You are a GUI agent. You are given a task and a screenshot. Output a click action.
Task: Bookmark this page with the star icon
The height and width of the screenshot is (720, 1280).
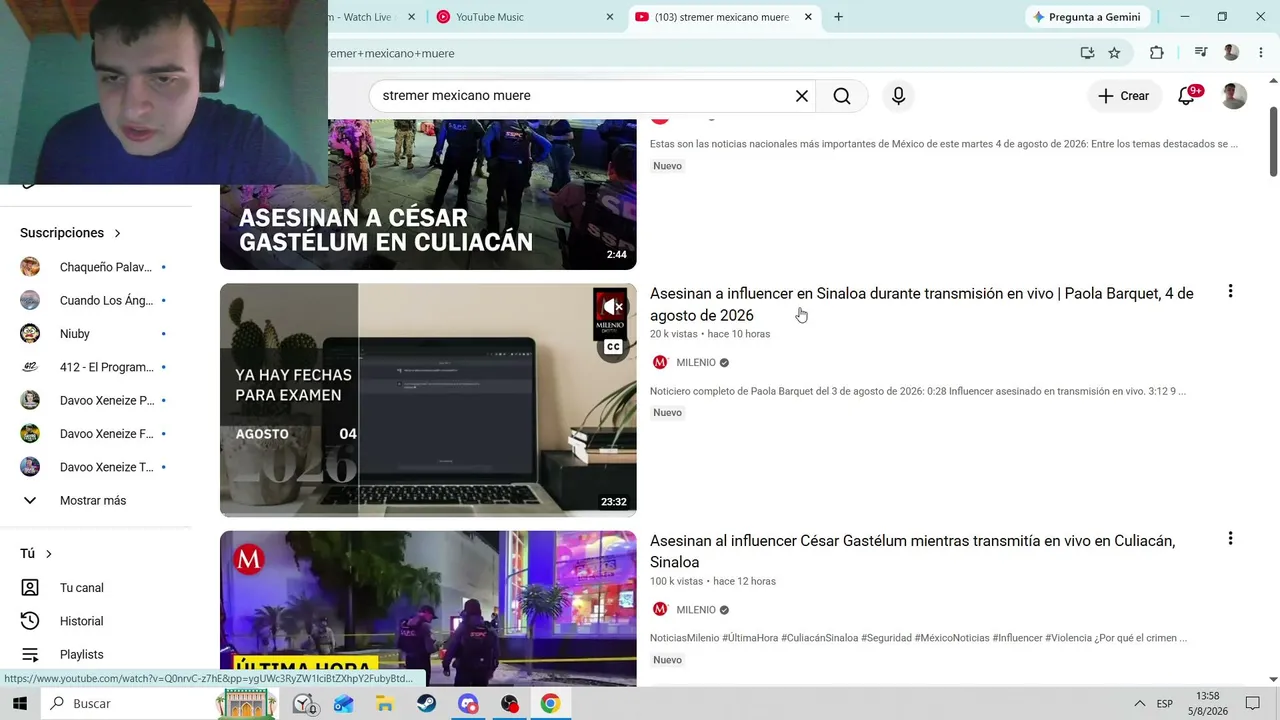(x=1114, y=53)
